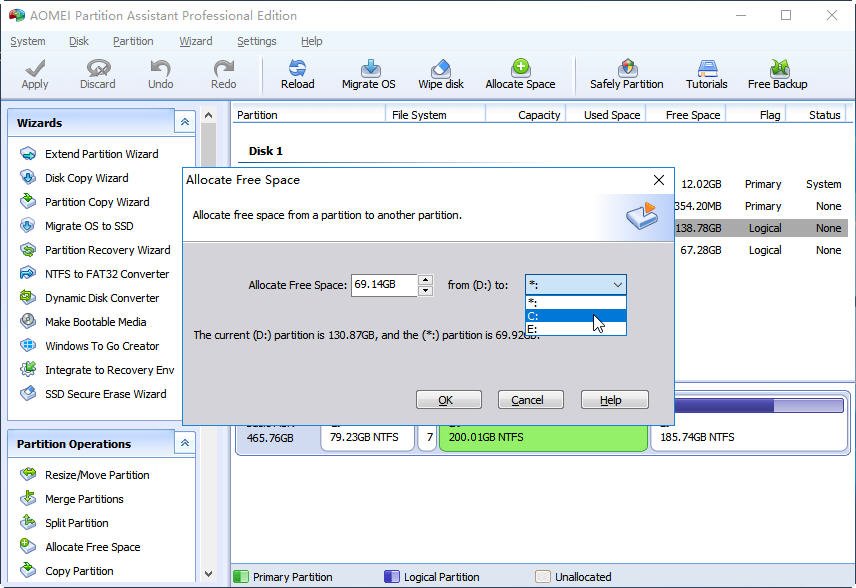Screen dimensions: 856x588
Task: Open the Settings menu
Action: pyautogui.click(x=257, y=41)
